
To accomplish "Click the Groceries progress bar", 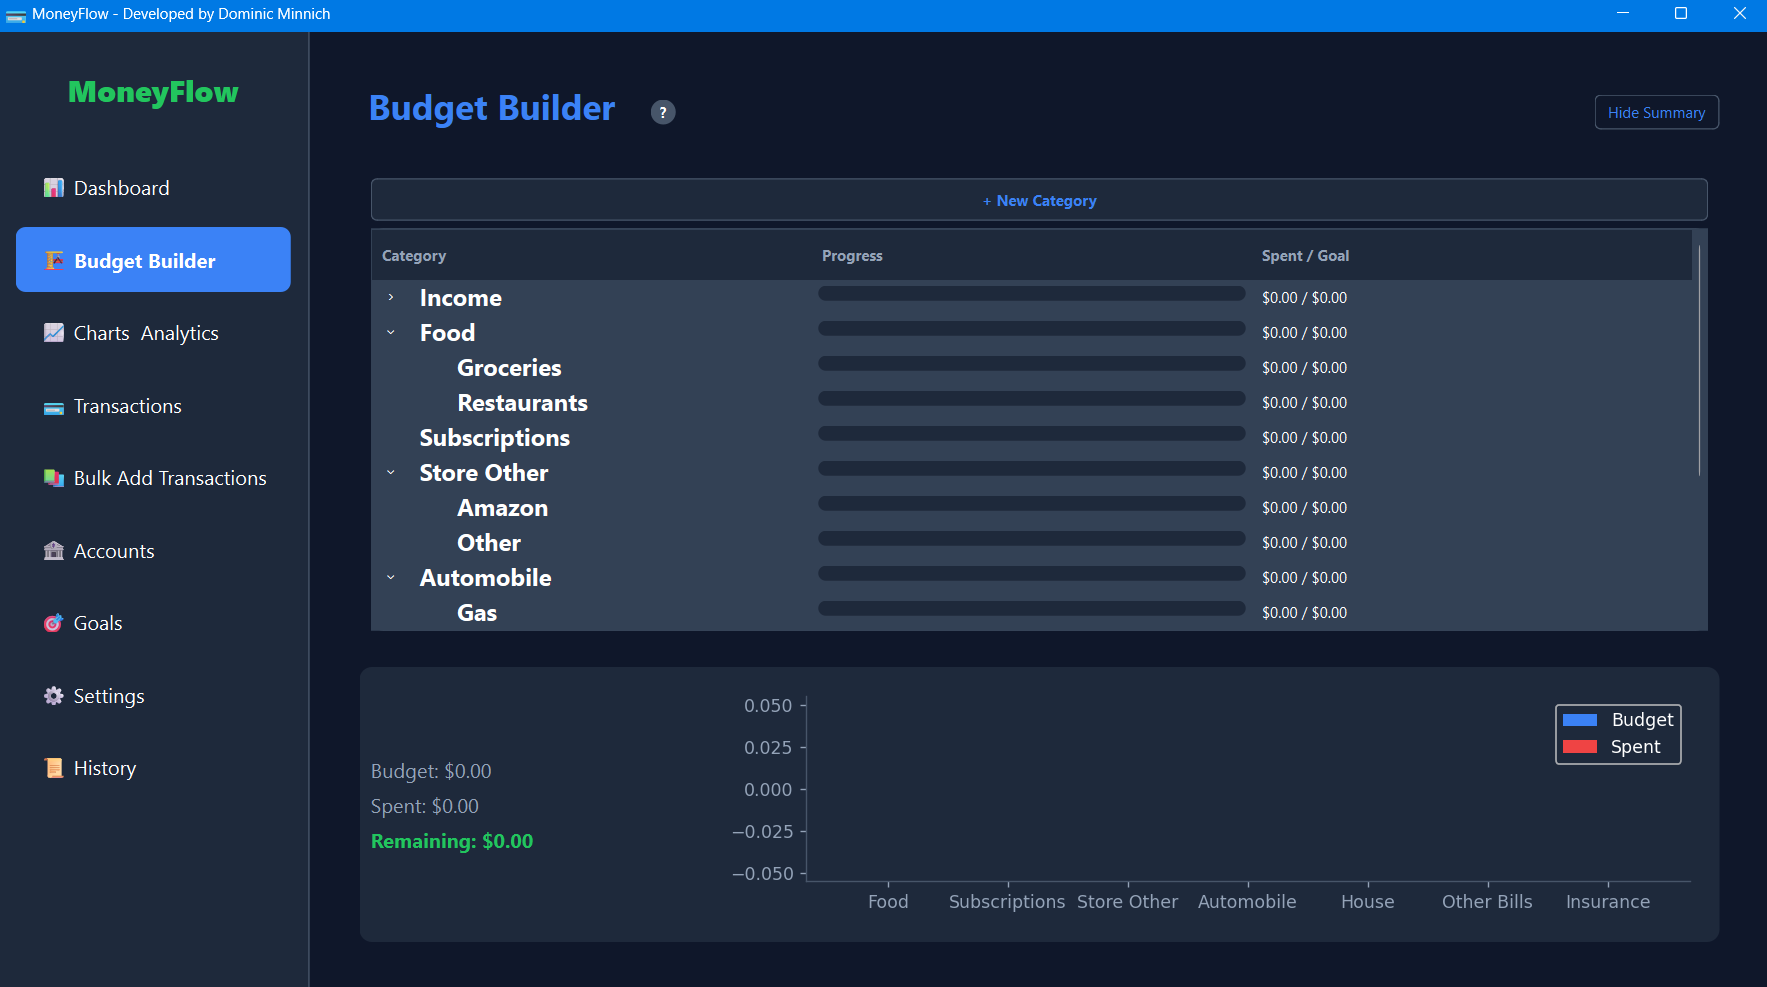I will [1031, 363].
